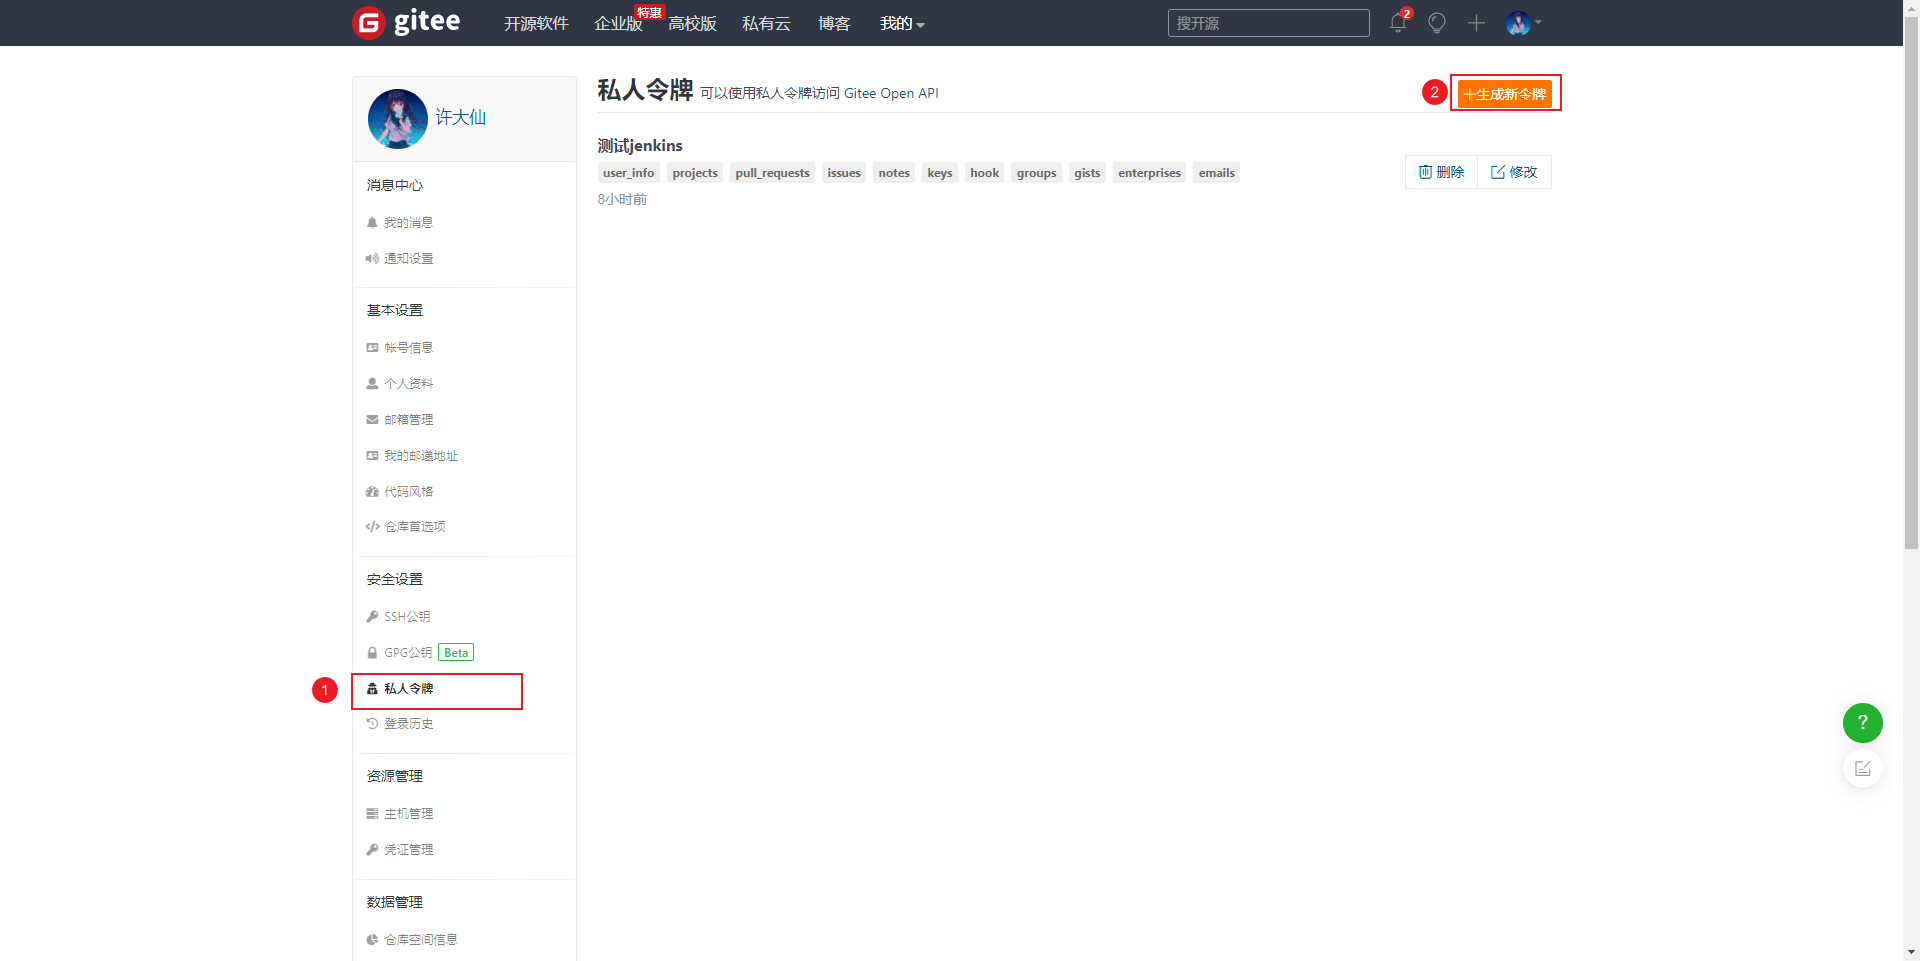This screenshot has height=961, width=1920.
Task: Open 博客 in the navbar
Action: 834,23
